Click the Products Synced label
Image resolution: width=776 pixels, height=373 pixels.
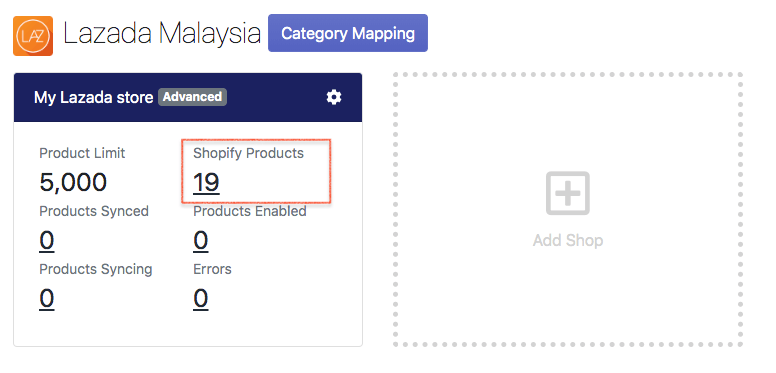pyautogui.click(x=94, y=211)
